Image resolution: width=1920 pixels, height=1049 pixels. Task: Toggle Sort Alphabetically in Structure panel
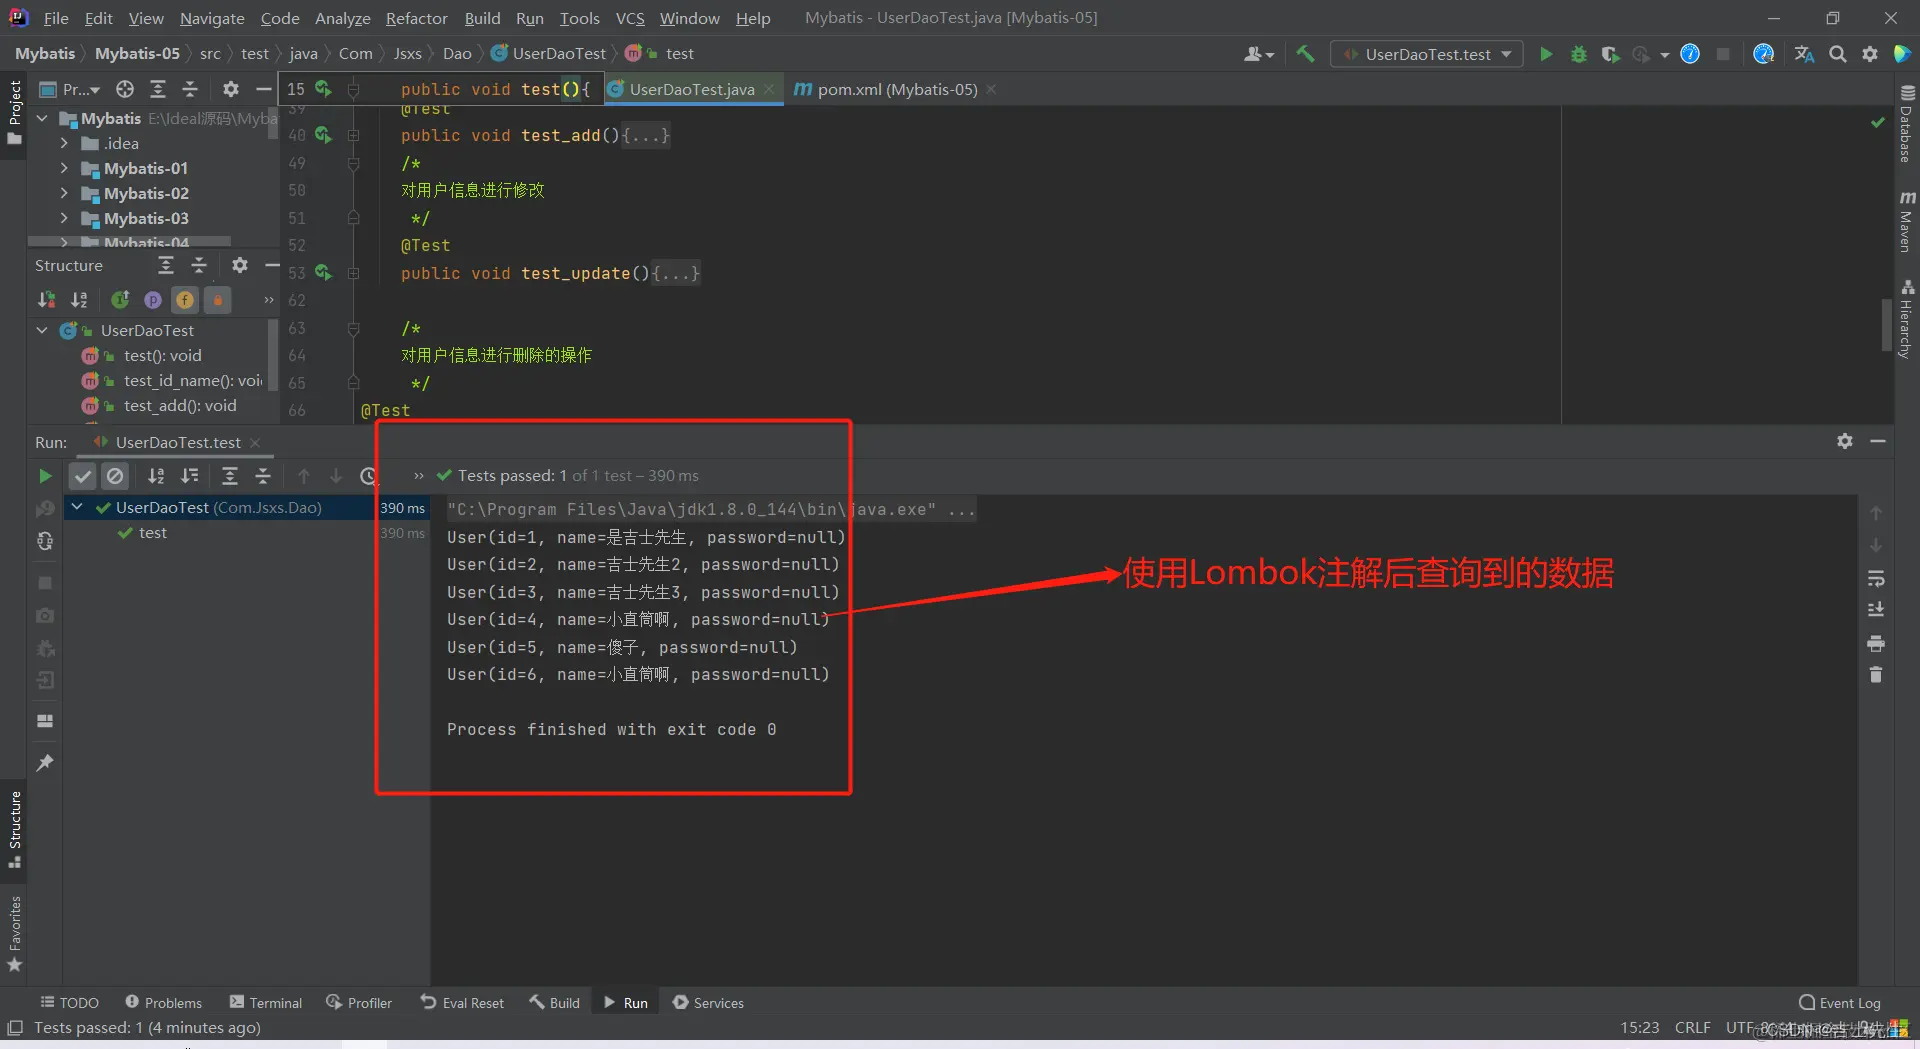[79, 300]
